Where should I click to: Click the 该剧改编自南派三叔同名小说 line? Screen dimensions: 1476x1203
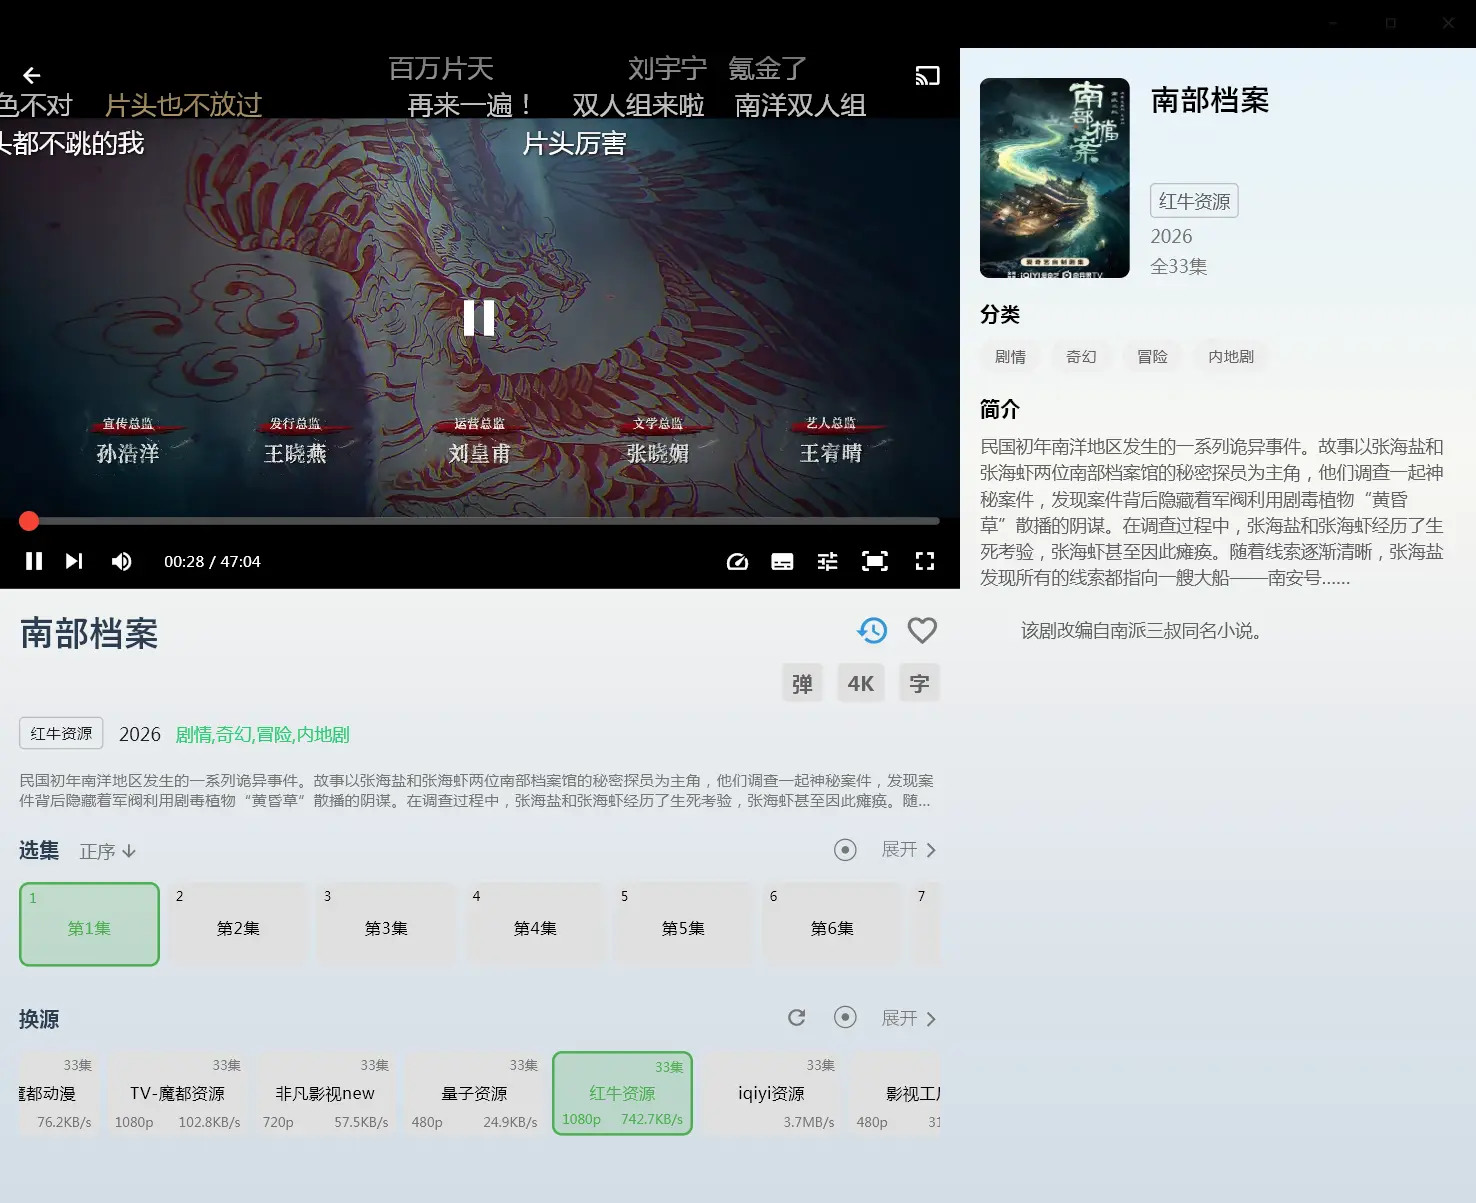pyautogui.click(x=1141, y=631)
